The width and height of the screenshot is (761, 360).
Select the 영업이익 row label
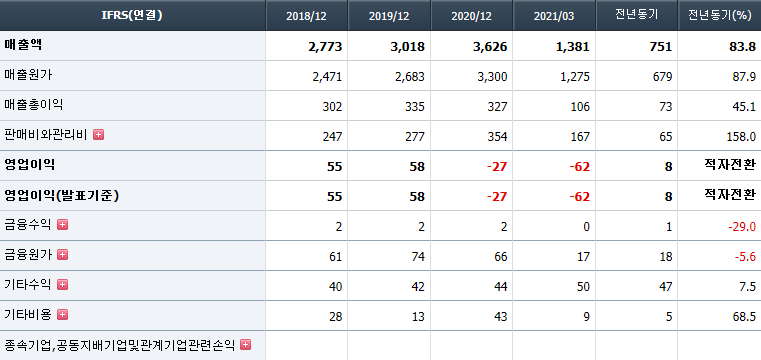click(x=29, y=164)
